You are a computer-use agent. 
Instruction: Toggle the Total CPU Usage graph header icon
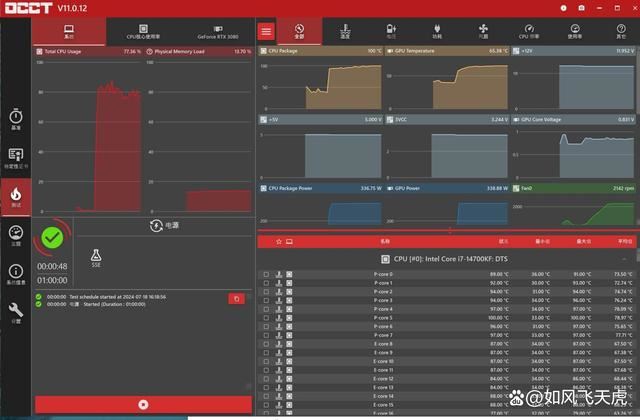click(x=39, y=50)
